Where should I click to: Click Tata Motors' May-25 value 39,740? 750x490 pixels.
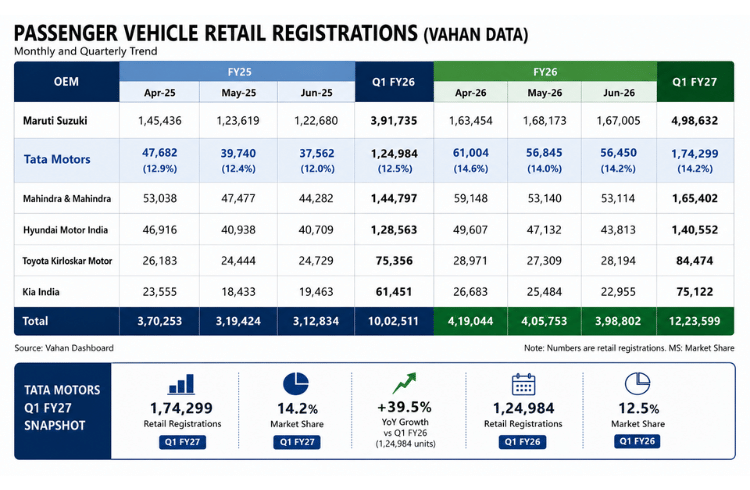tap(238, 153)
